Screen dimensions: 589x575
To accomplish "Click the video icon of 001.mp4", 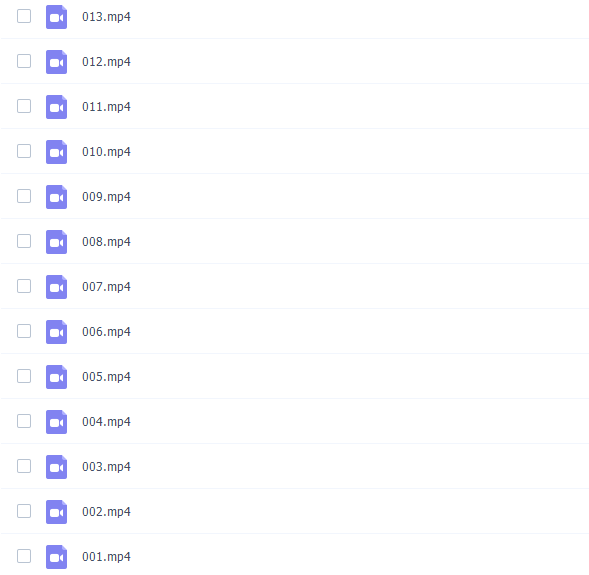I will 56,557.
